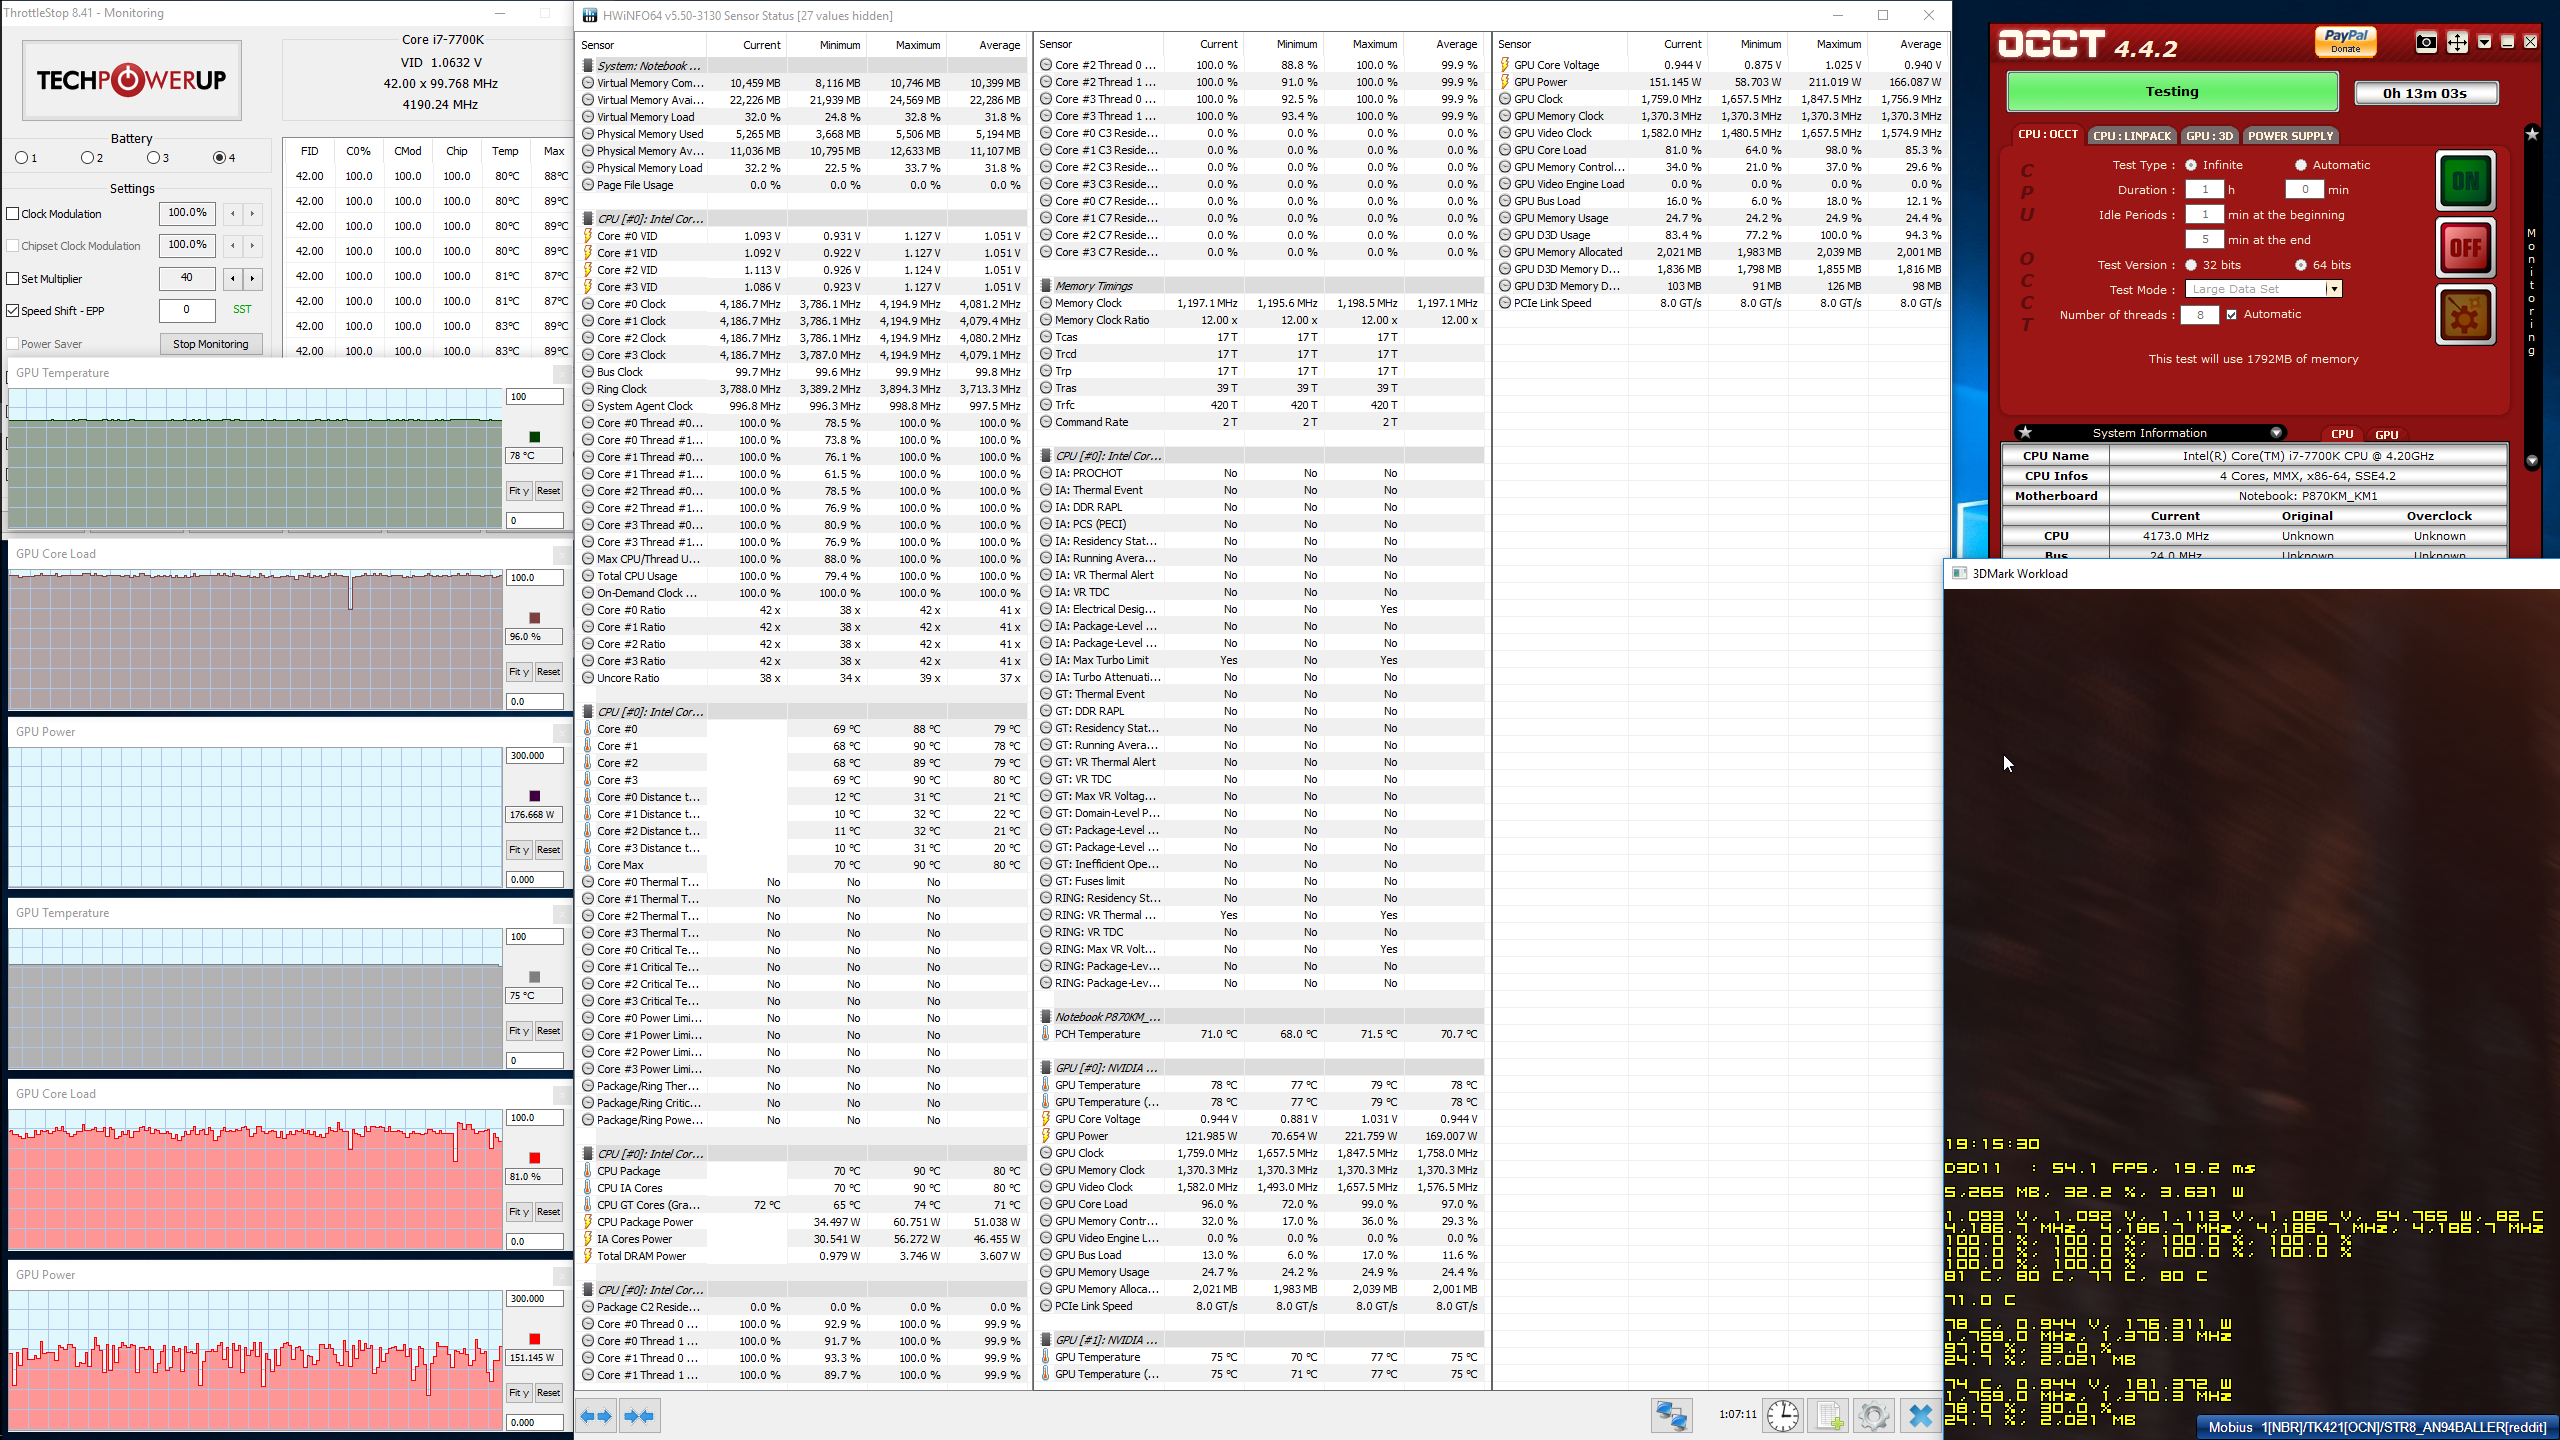Uncheck Automatic number of threads checkbox
2560x1440 pixels.
[x=2231, y=315]
